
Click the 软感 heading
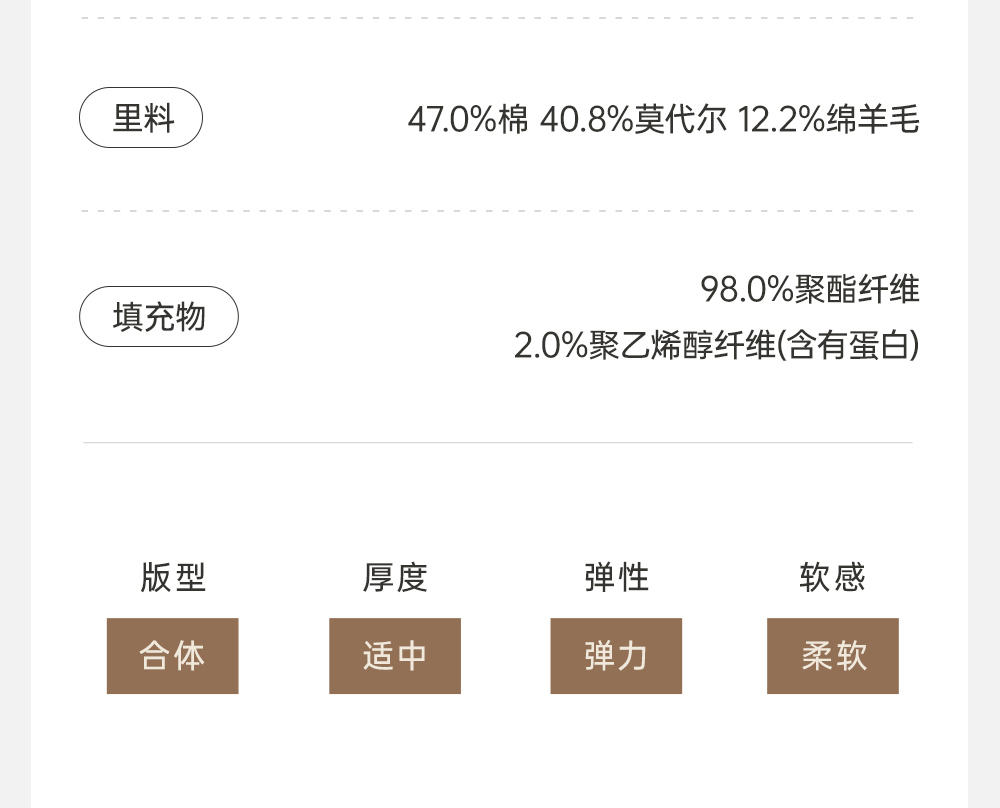(x=833, y=577)
